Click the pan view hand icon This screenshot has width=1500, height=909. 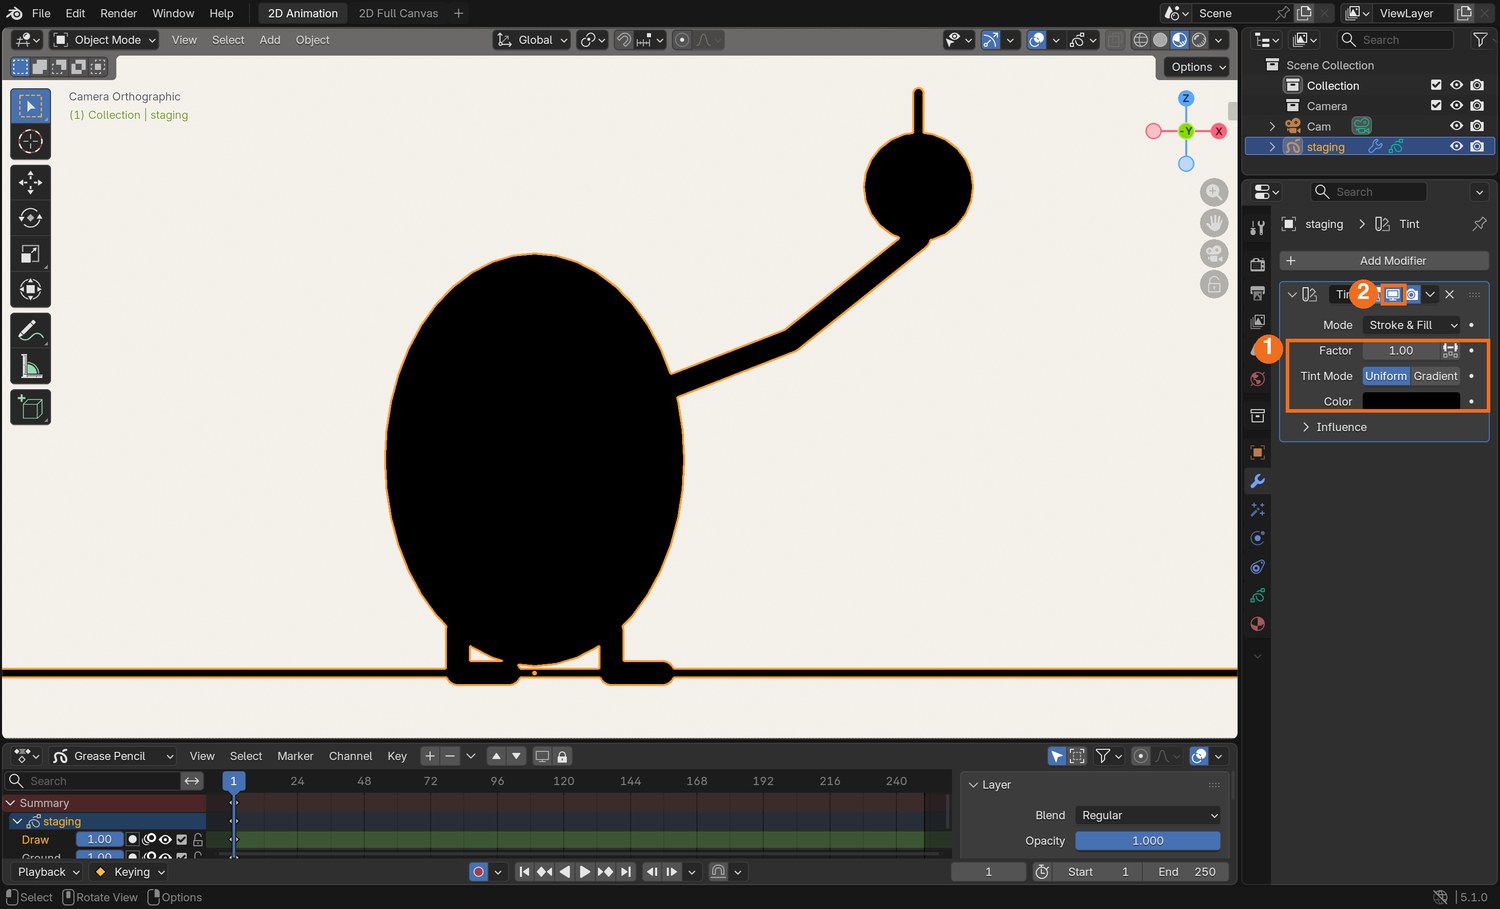coord(1214,223)
